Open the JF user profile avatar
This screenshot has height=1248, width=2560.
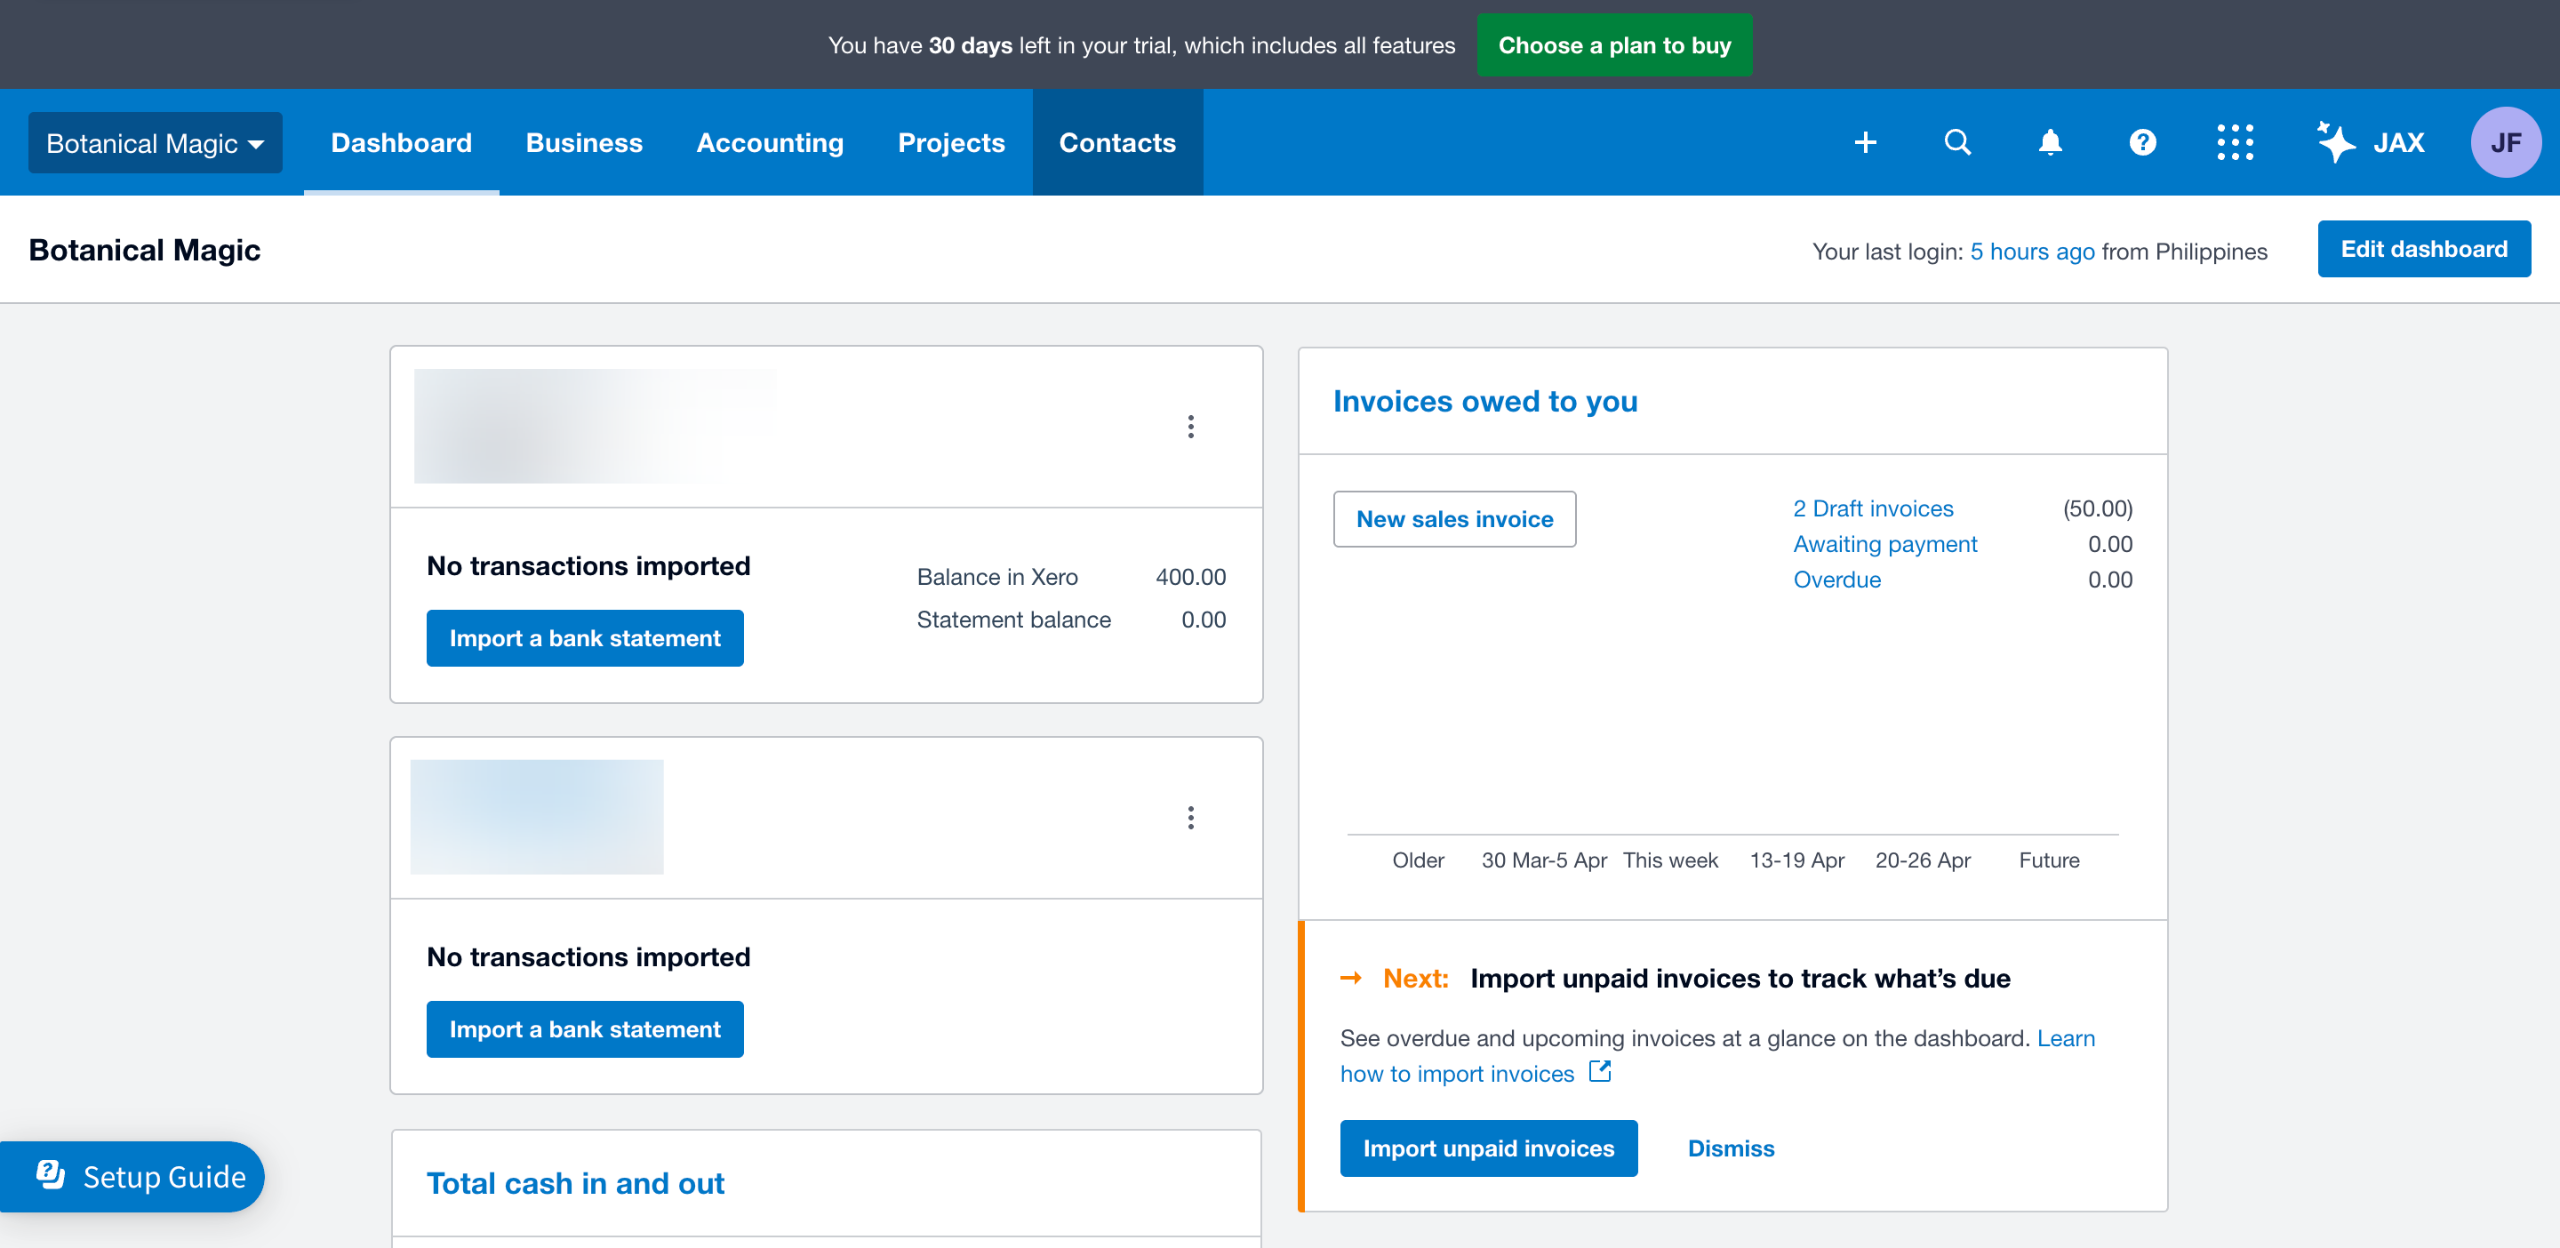coord(2505,142)
